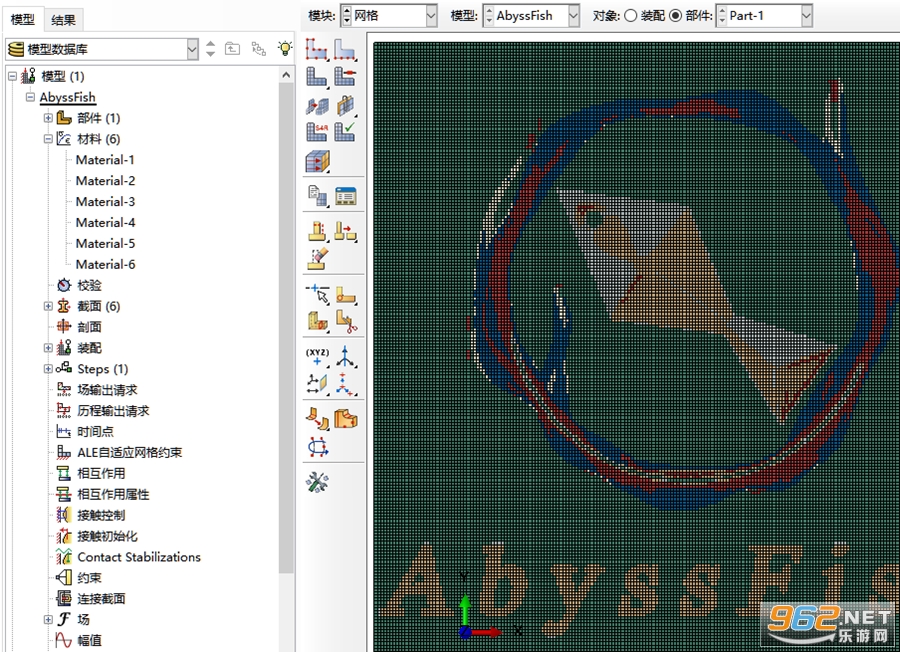
Task: Choose the Create Datum Axis tool
Action: pos(345,356)
